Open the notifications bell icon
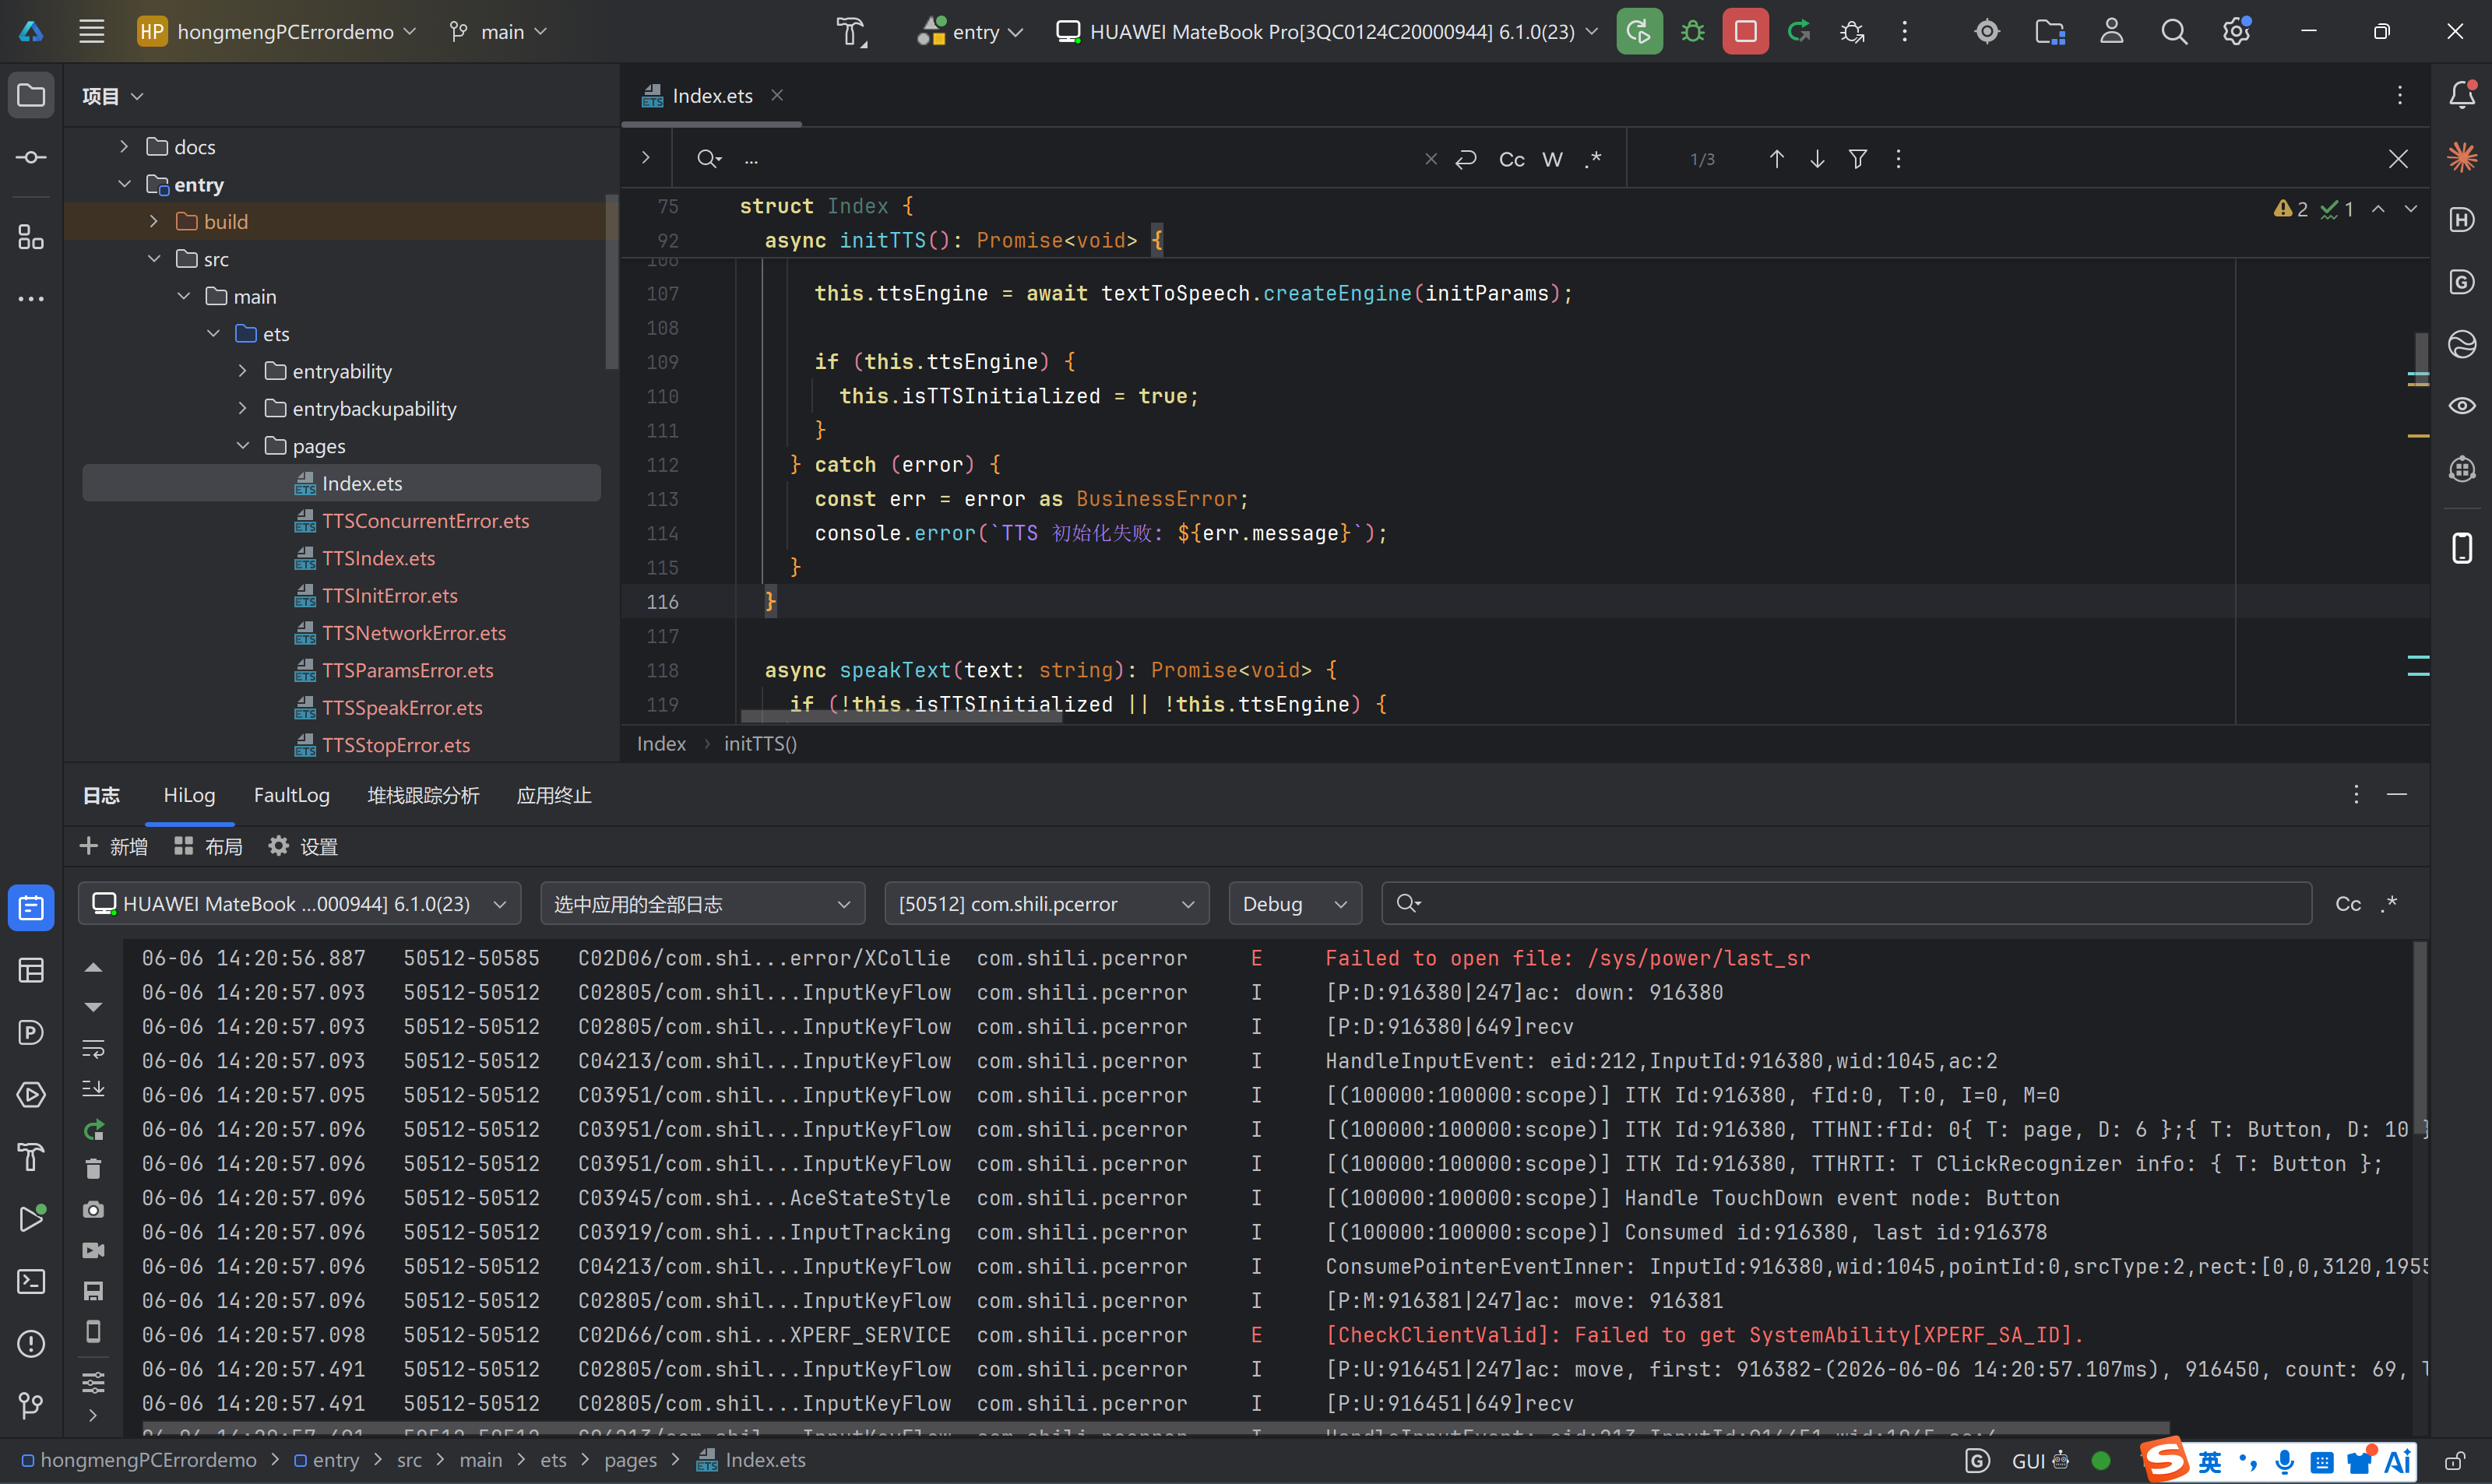2492x1484 pixels. [2462, 95]
